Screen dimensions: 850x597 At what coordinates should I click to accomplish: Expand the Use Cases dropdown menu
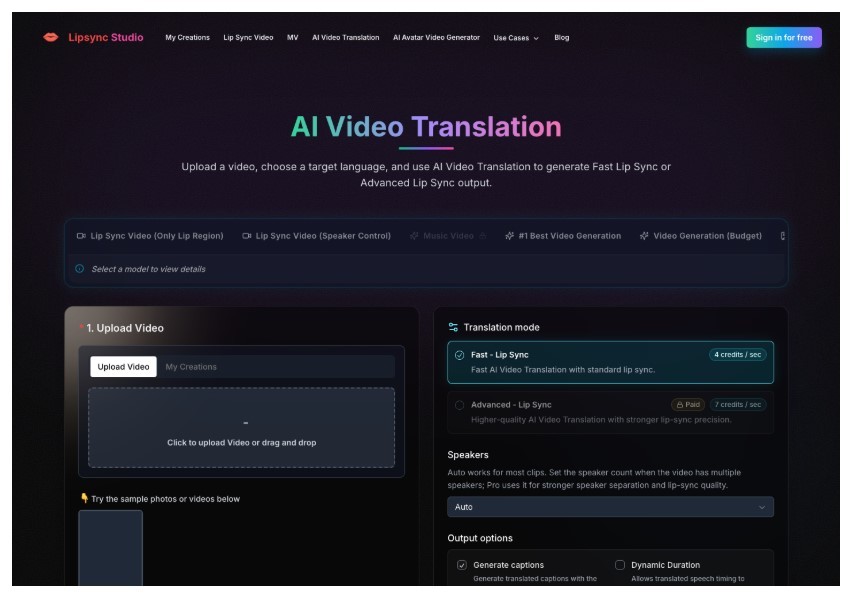click(516, 38)
